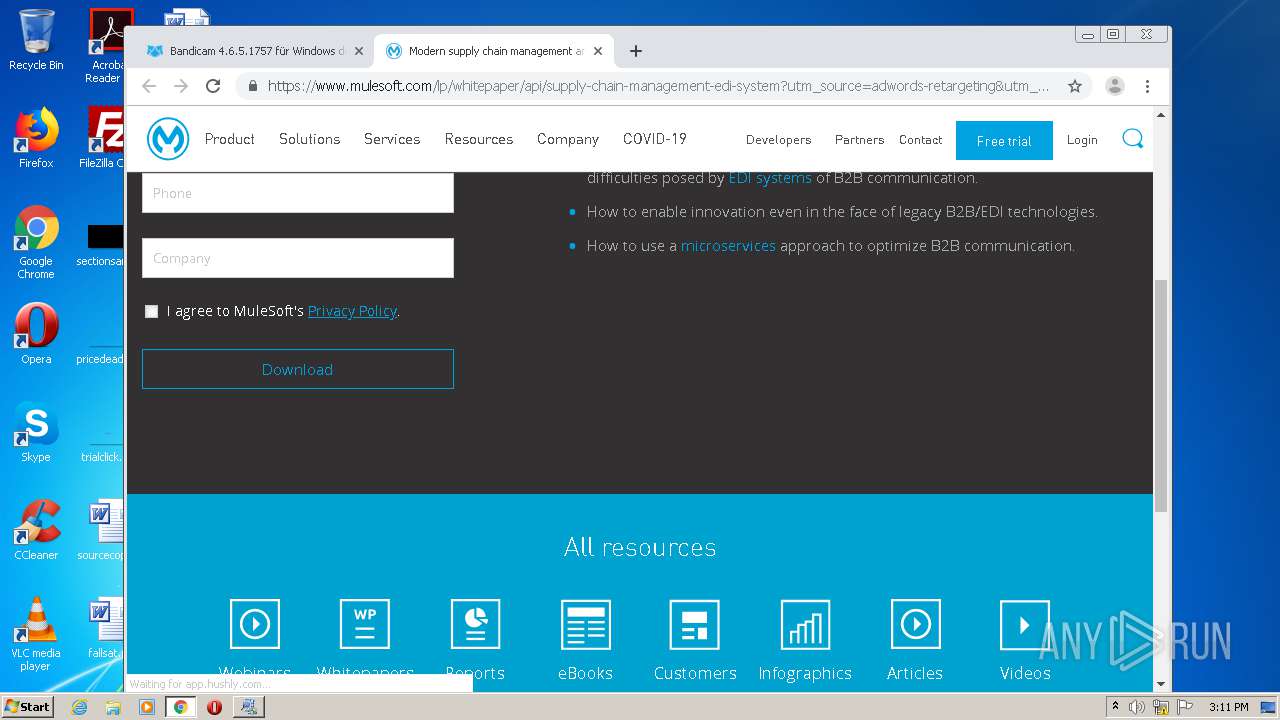Go to the Contact link

coord(920,140)
